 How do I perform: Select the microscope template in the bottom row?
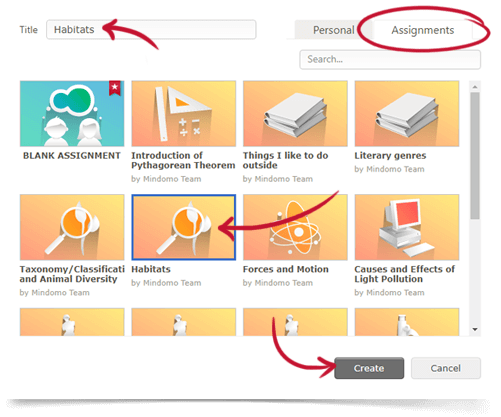tap(407, 322)
